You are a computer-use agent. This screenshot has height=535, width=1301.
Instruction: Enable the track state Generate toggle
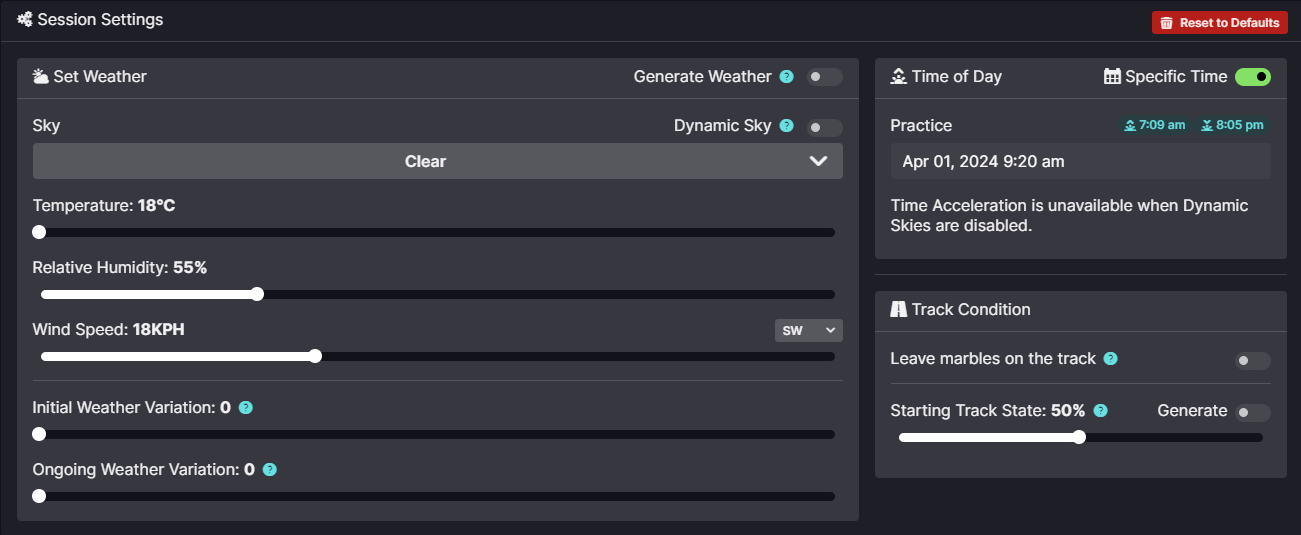pyautogui.click(x=1253, y=412)
